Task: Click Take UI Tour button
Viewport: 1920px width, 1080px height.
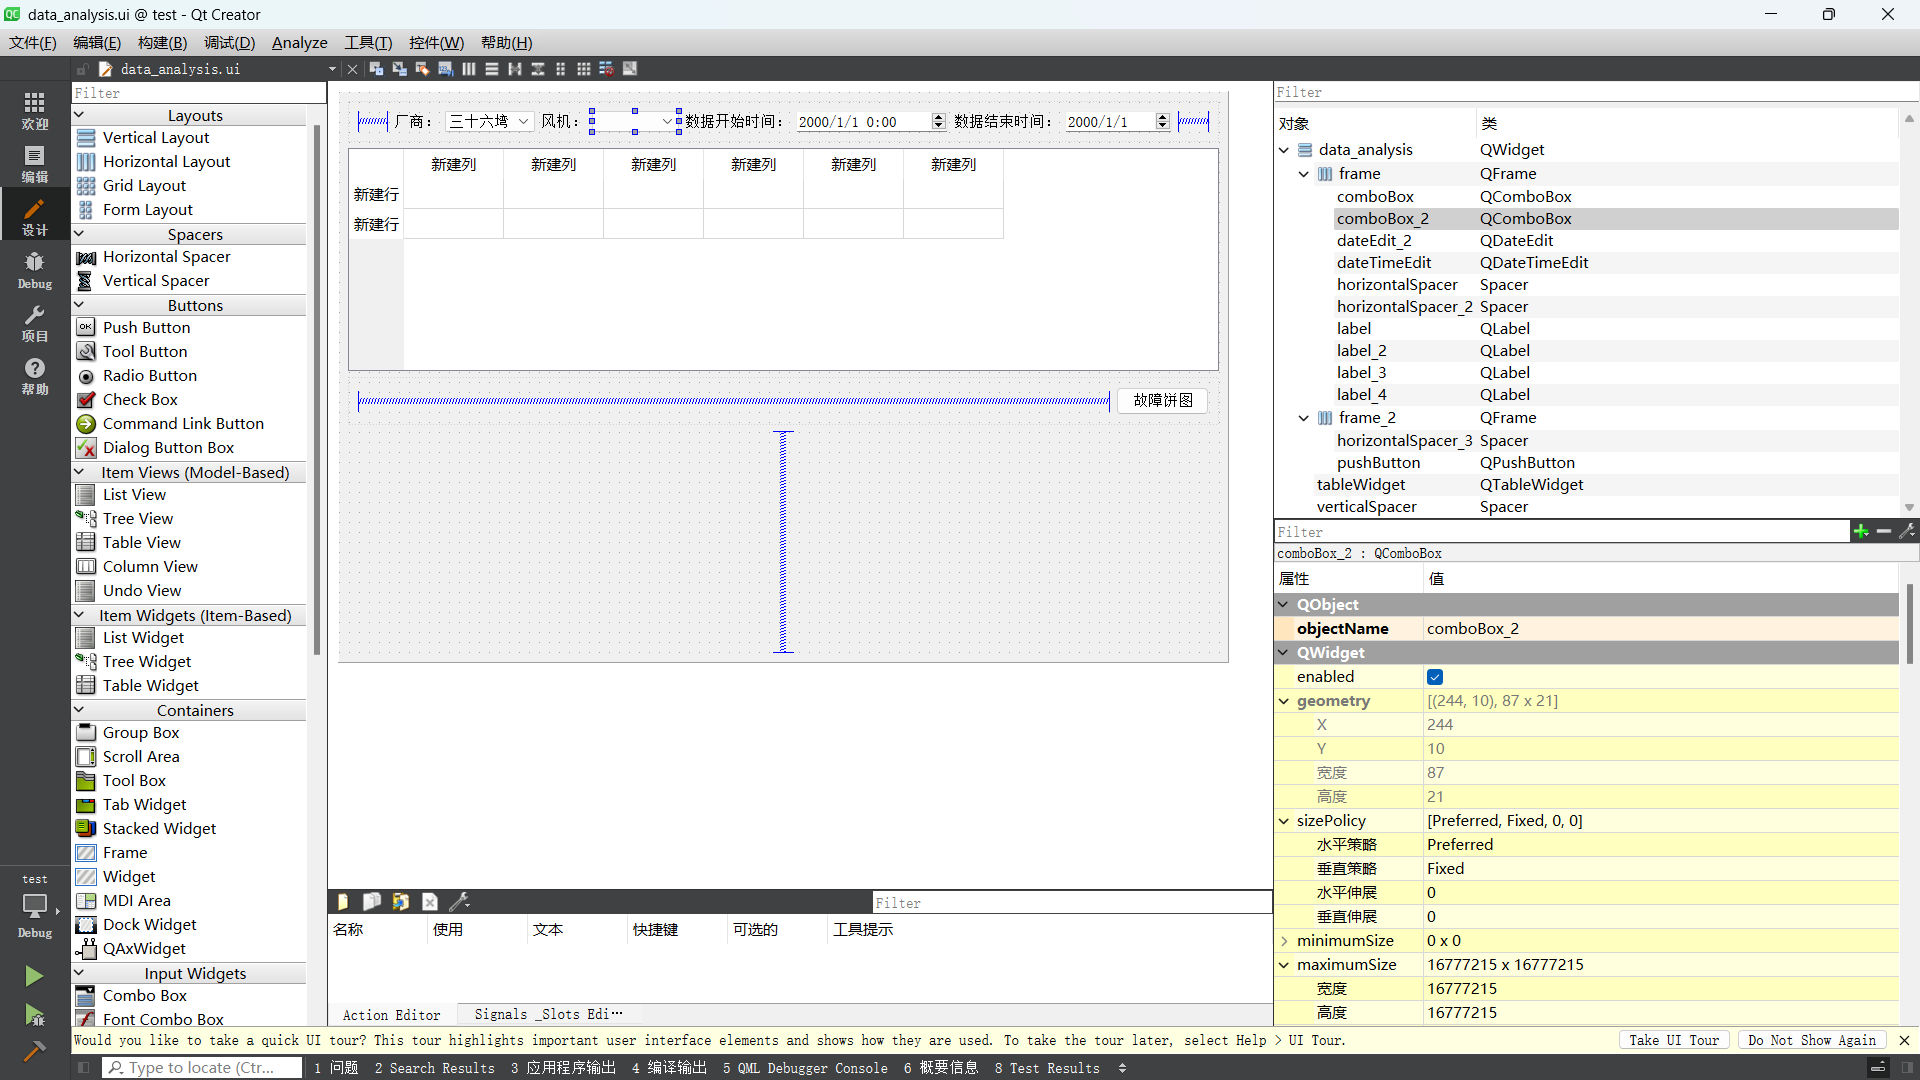Action: (1673, 1040)
